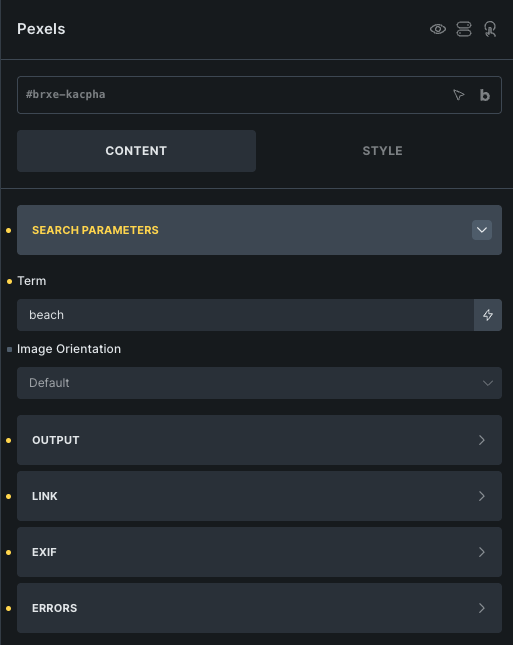Click the Search Parameters section header
Viewport: 513px width, 645px height.
[x=259, y=230]
